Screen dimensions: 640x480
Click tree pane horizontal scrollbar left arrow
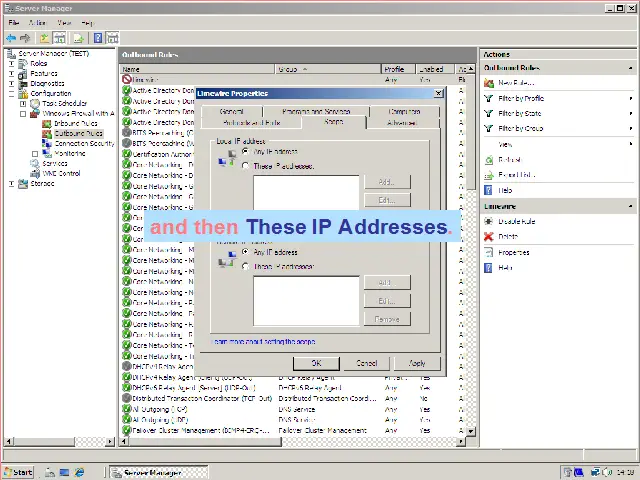pyautogui.click(x=9, y=441)
